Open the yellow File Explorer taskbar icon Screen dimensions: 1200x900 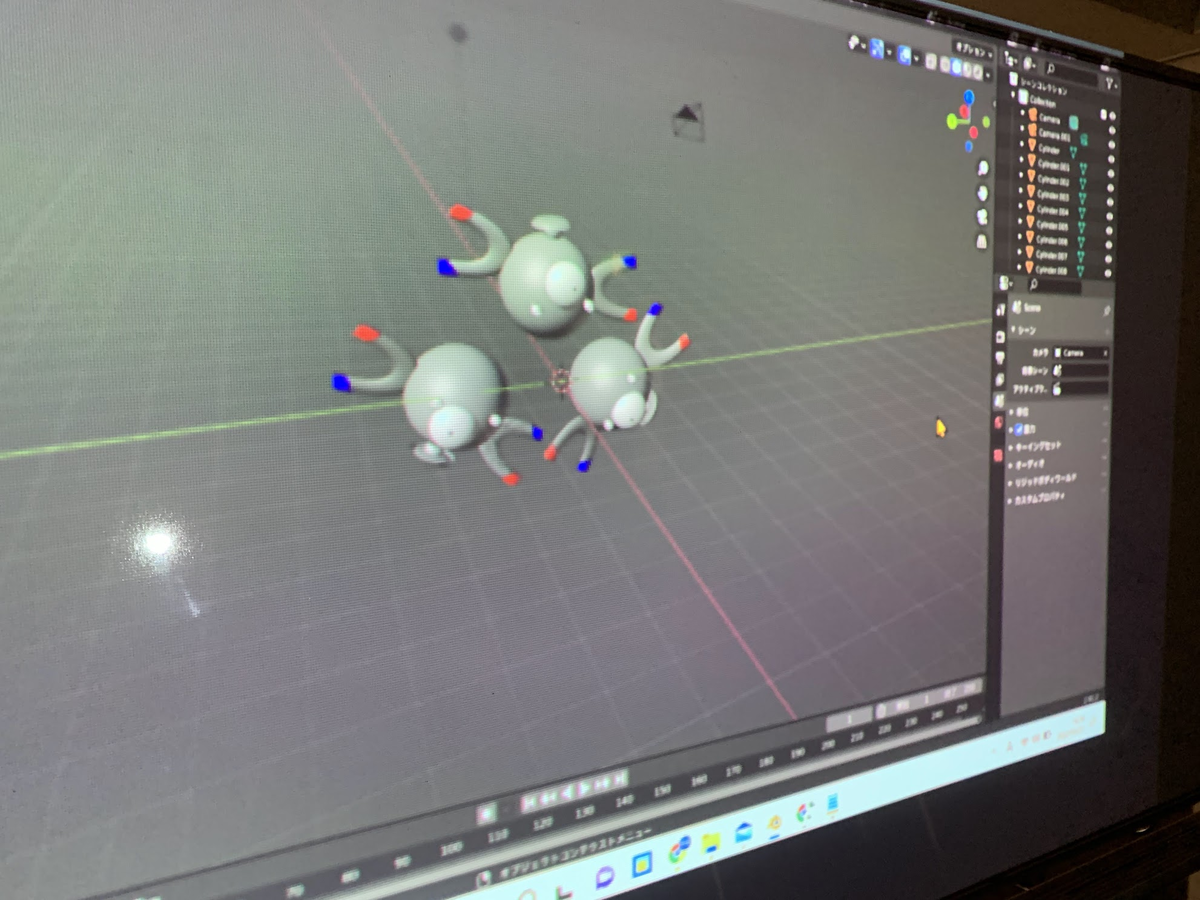coord(712,843)
